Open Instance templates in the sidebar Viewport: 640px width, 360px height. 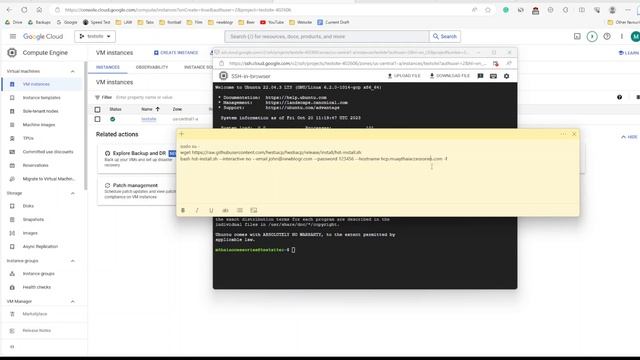tap(42, 98)
